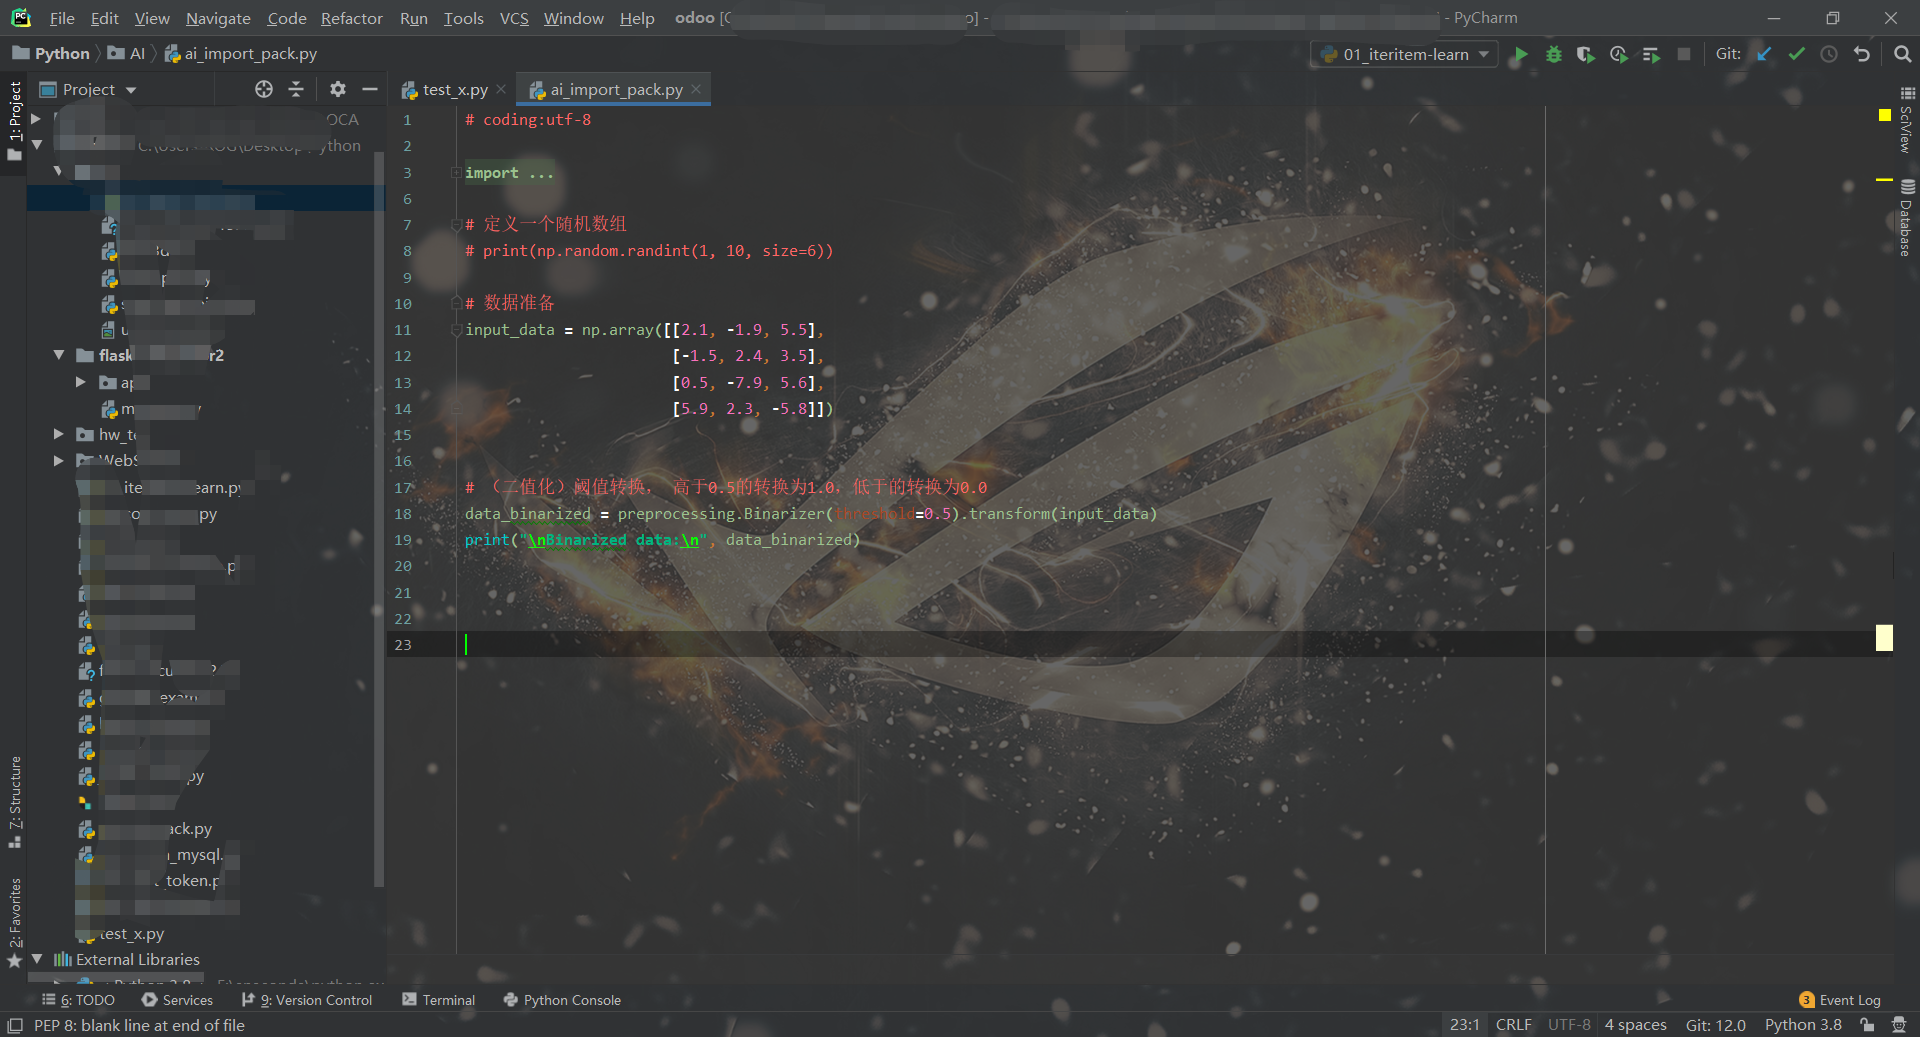Open the Terminal tool window

pos(438,1000)
